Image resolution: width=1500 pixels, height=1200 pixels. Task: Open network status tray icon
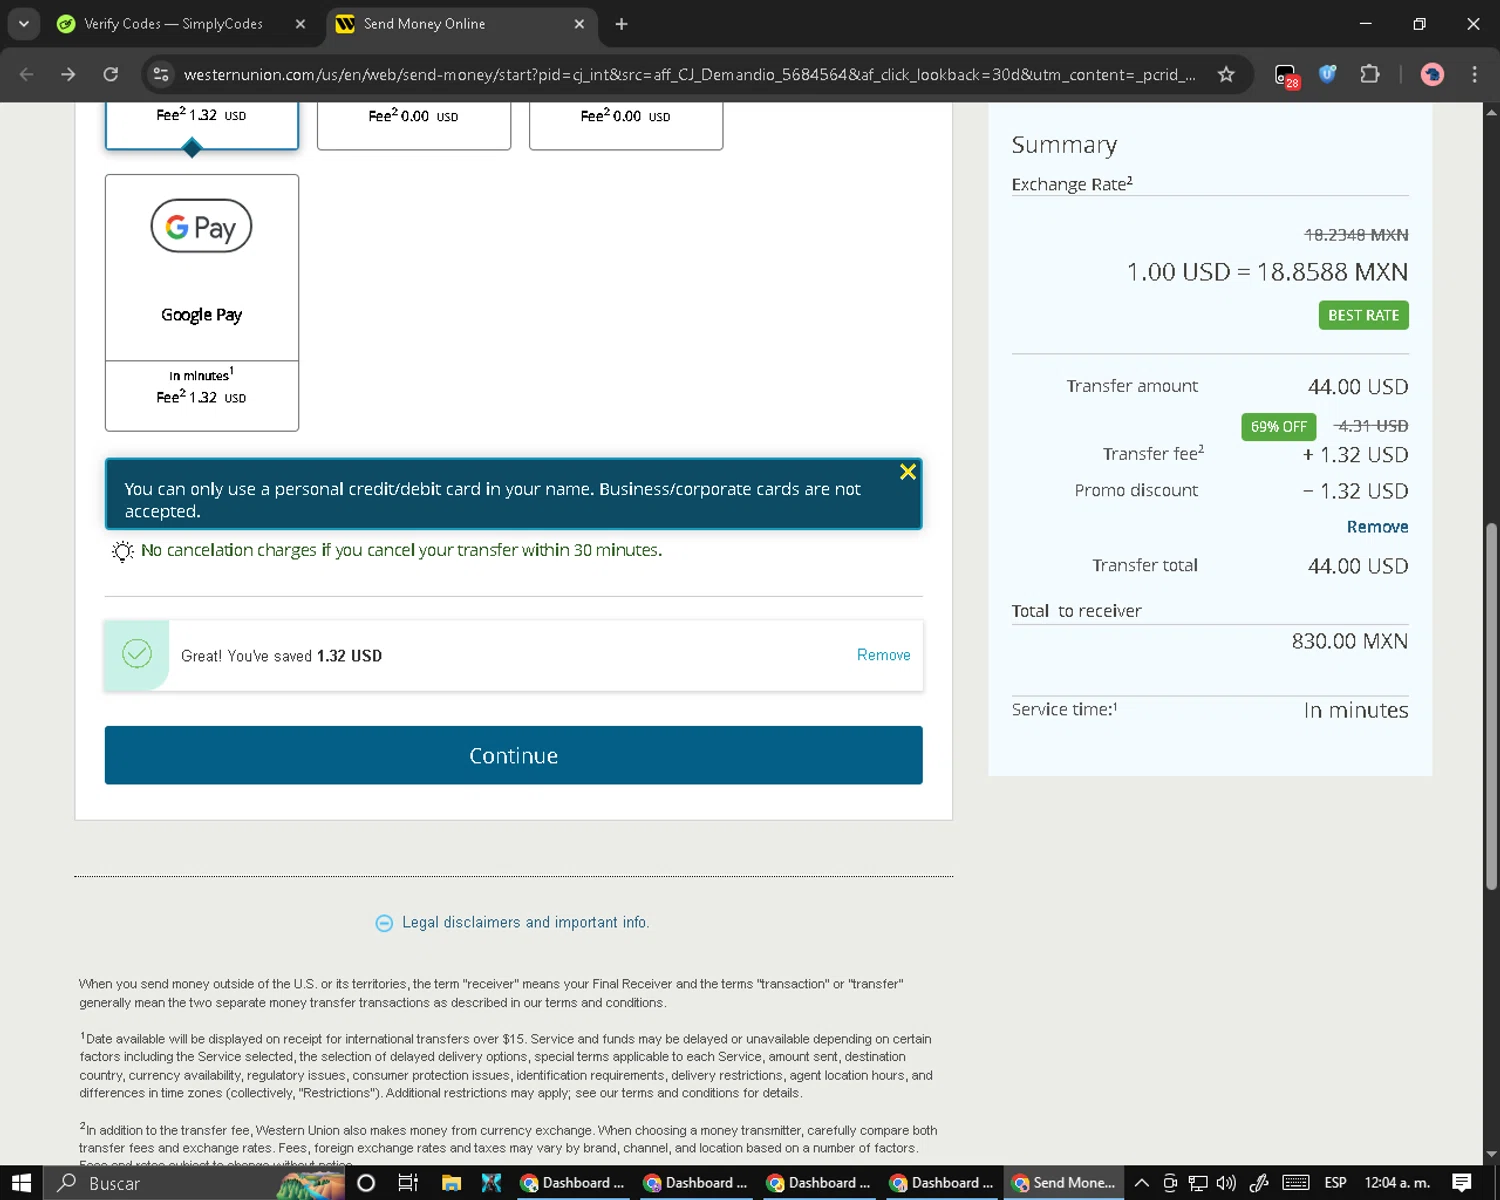coord(1198,1183)
